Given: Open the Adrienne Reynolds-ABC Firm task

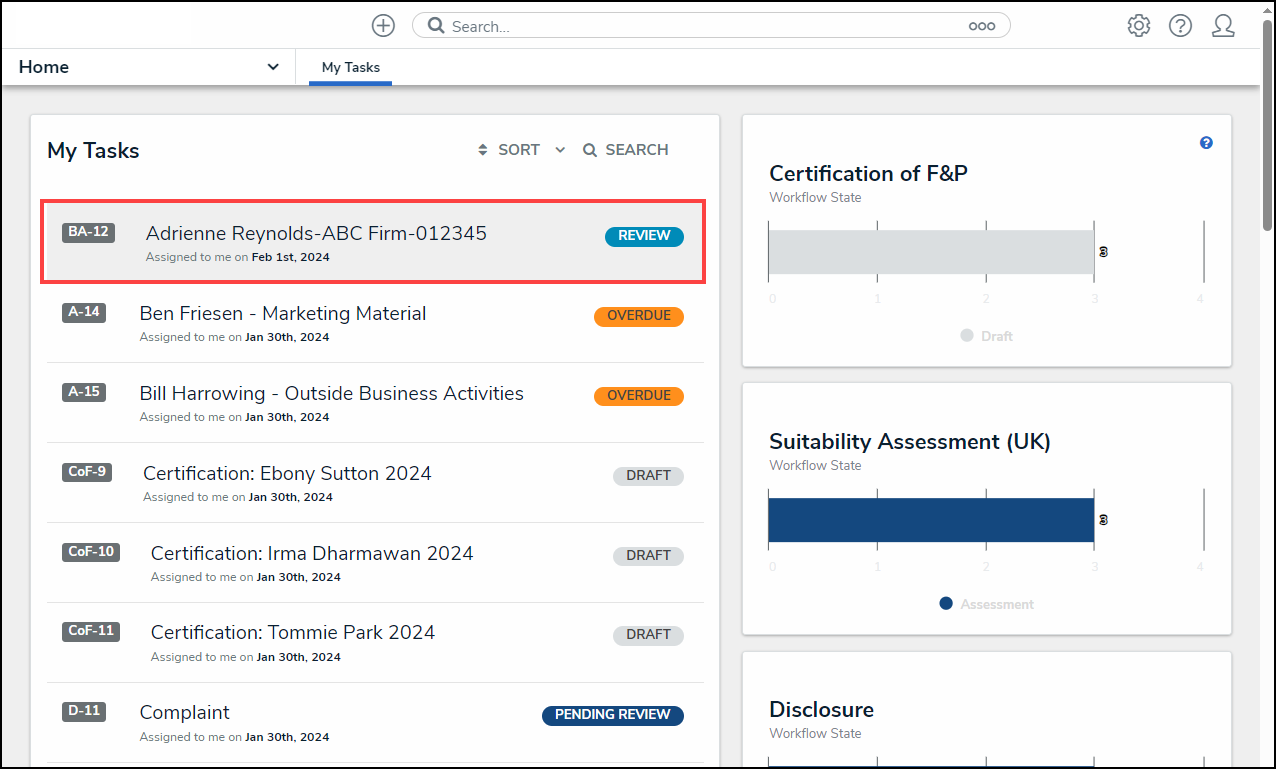Looking at the screenshot, I should pos(316,234).
